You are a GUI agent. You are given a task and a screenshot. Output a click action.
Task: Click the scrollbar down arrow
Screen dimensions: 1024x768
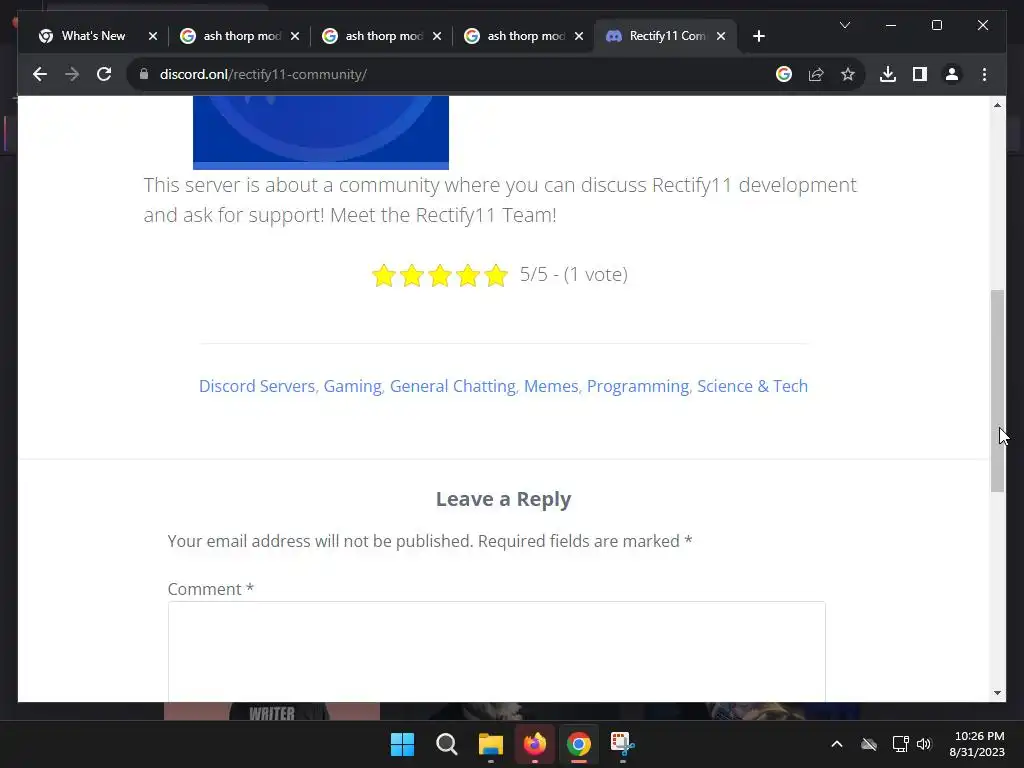pyautogui.click(x=997, y=693)
